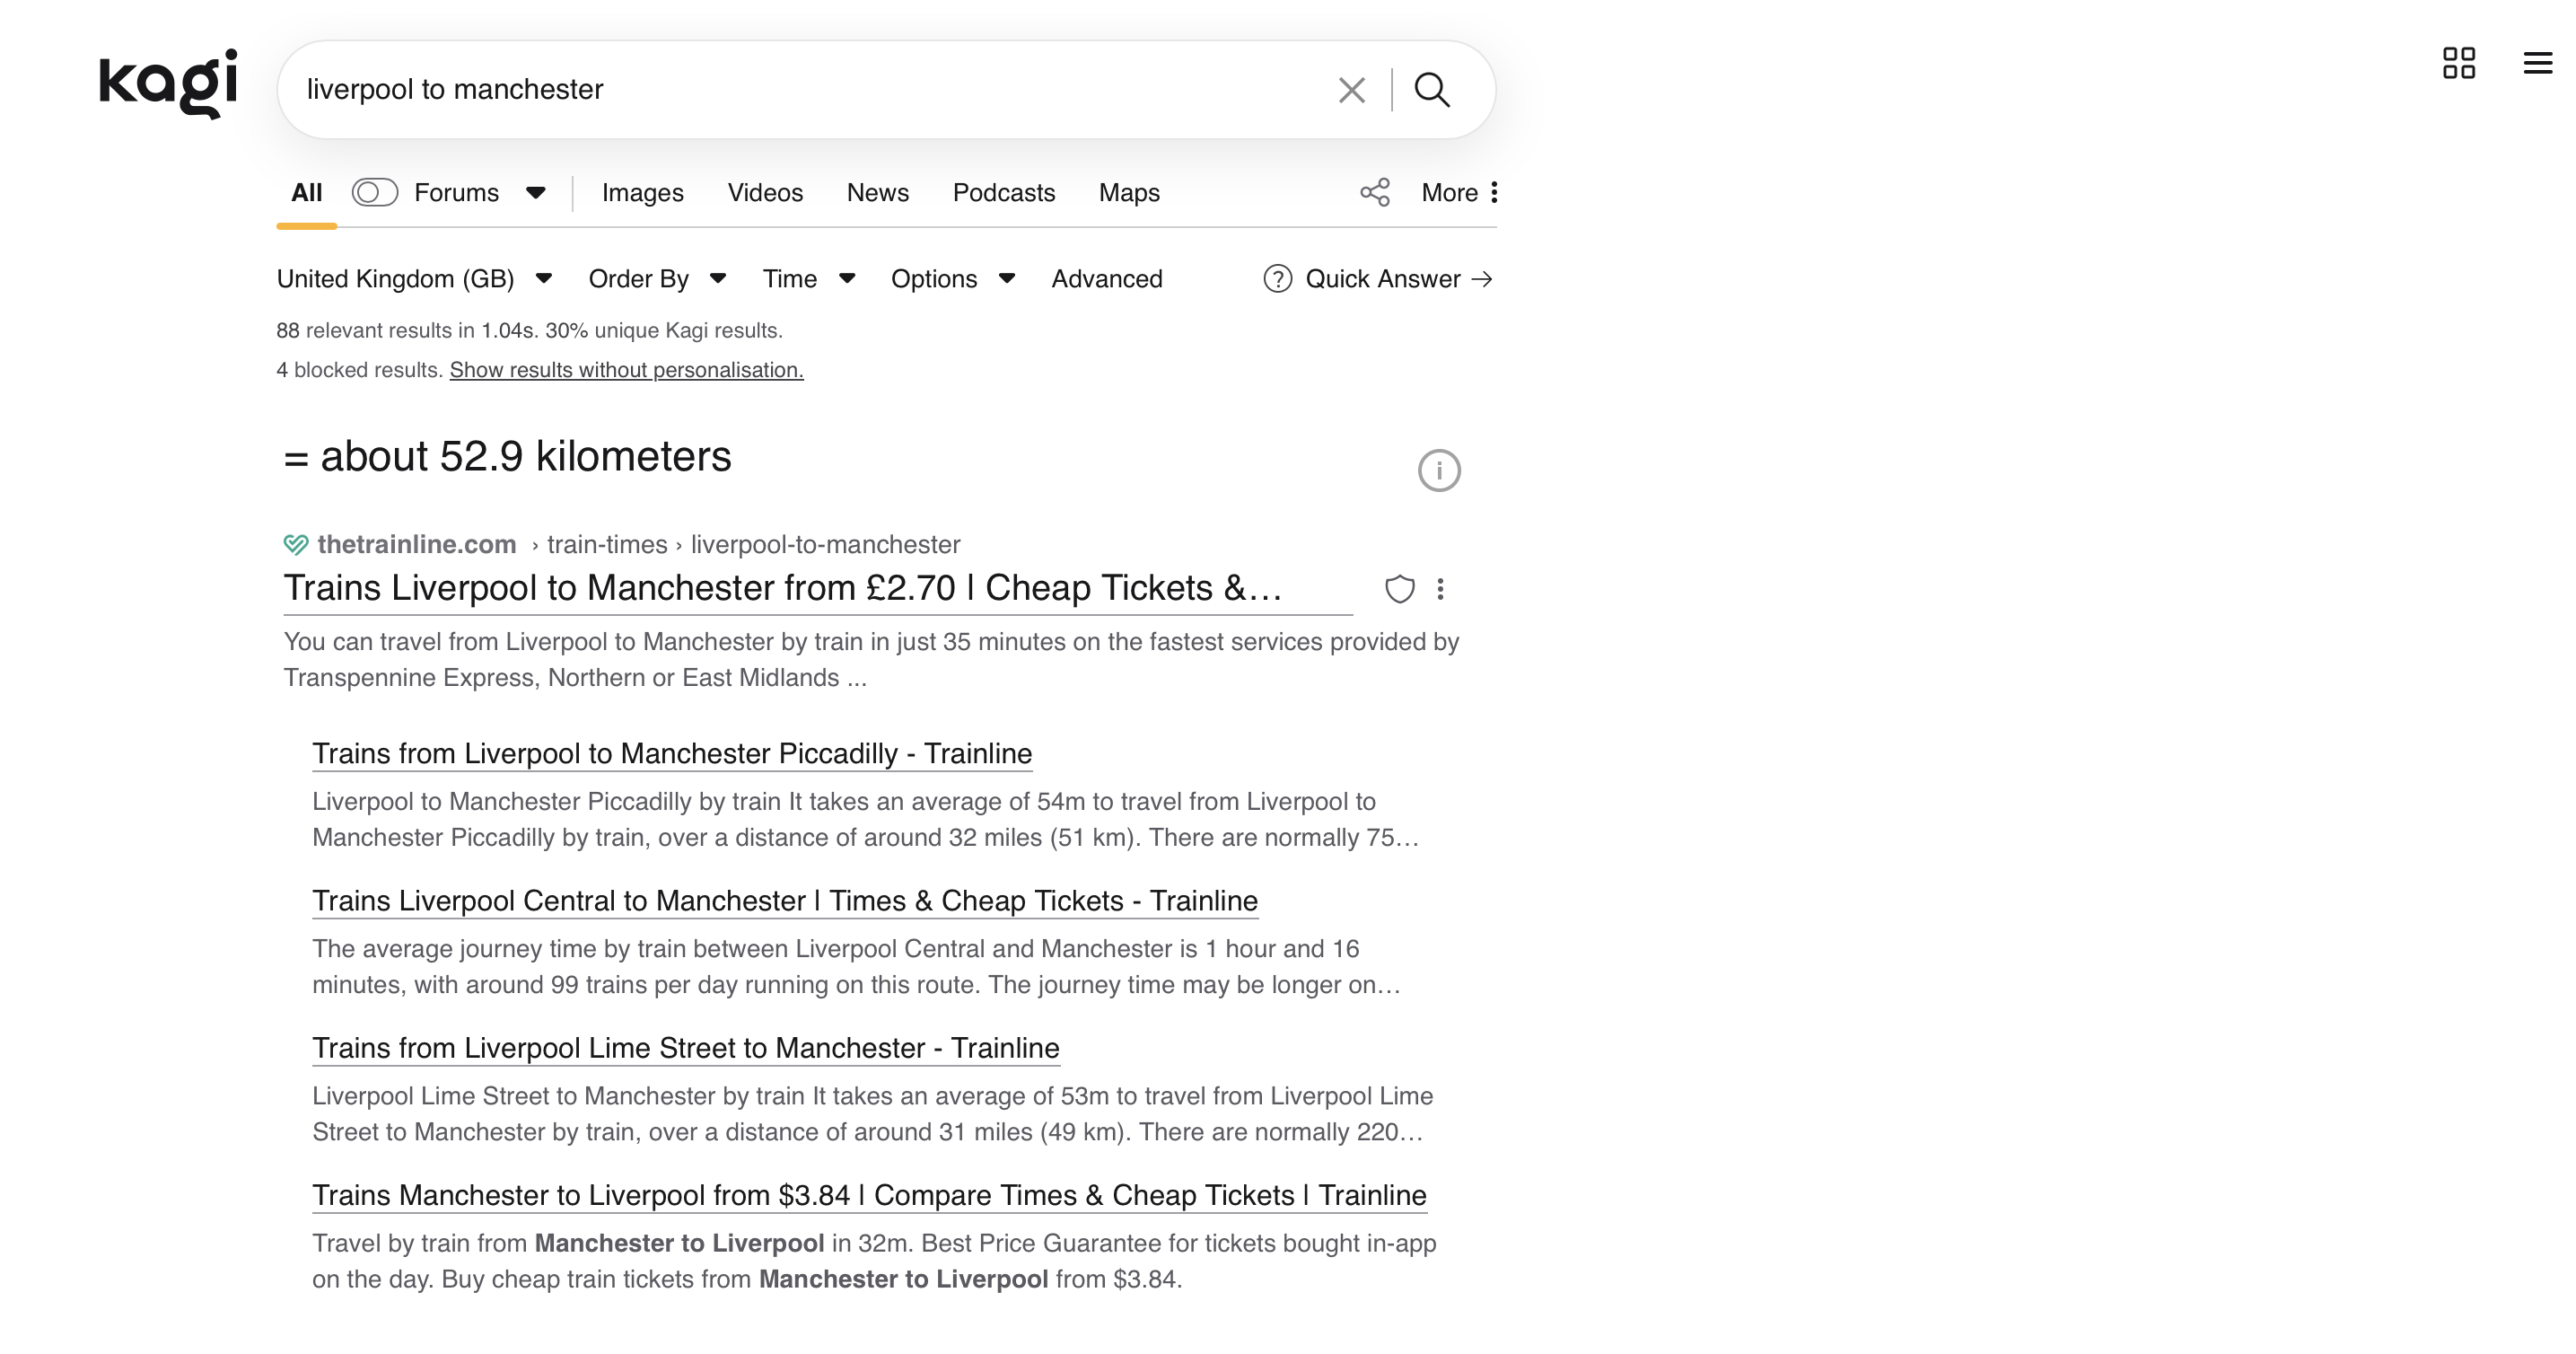Viewport: 2576px width, 1354px height.
Task: Open Trains from Liverpool Lime Street result
Action: pos(685,1048)
